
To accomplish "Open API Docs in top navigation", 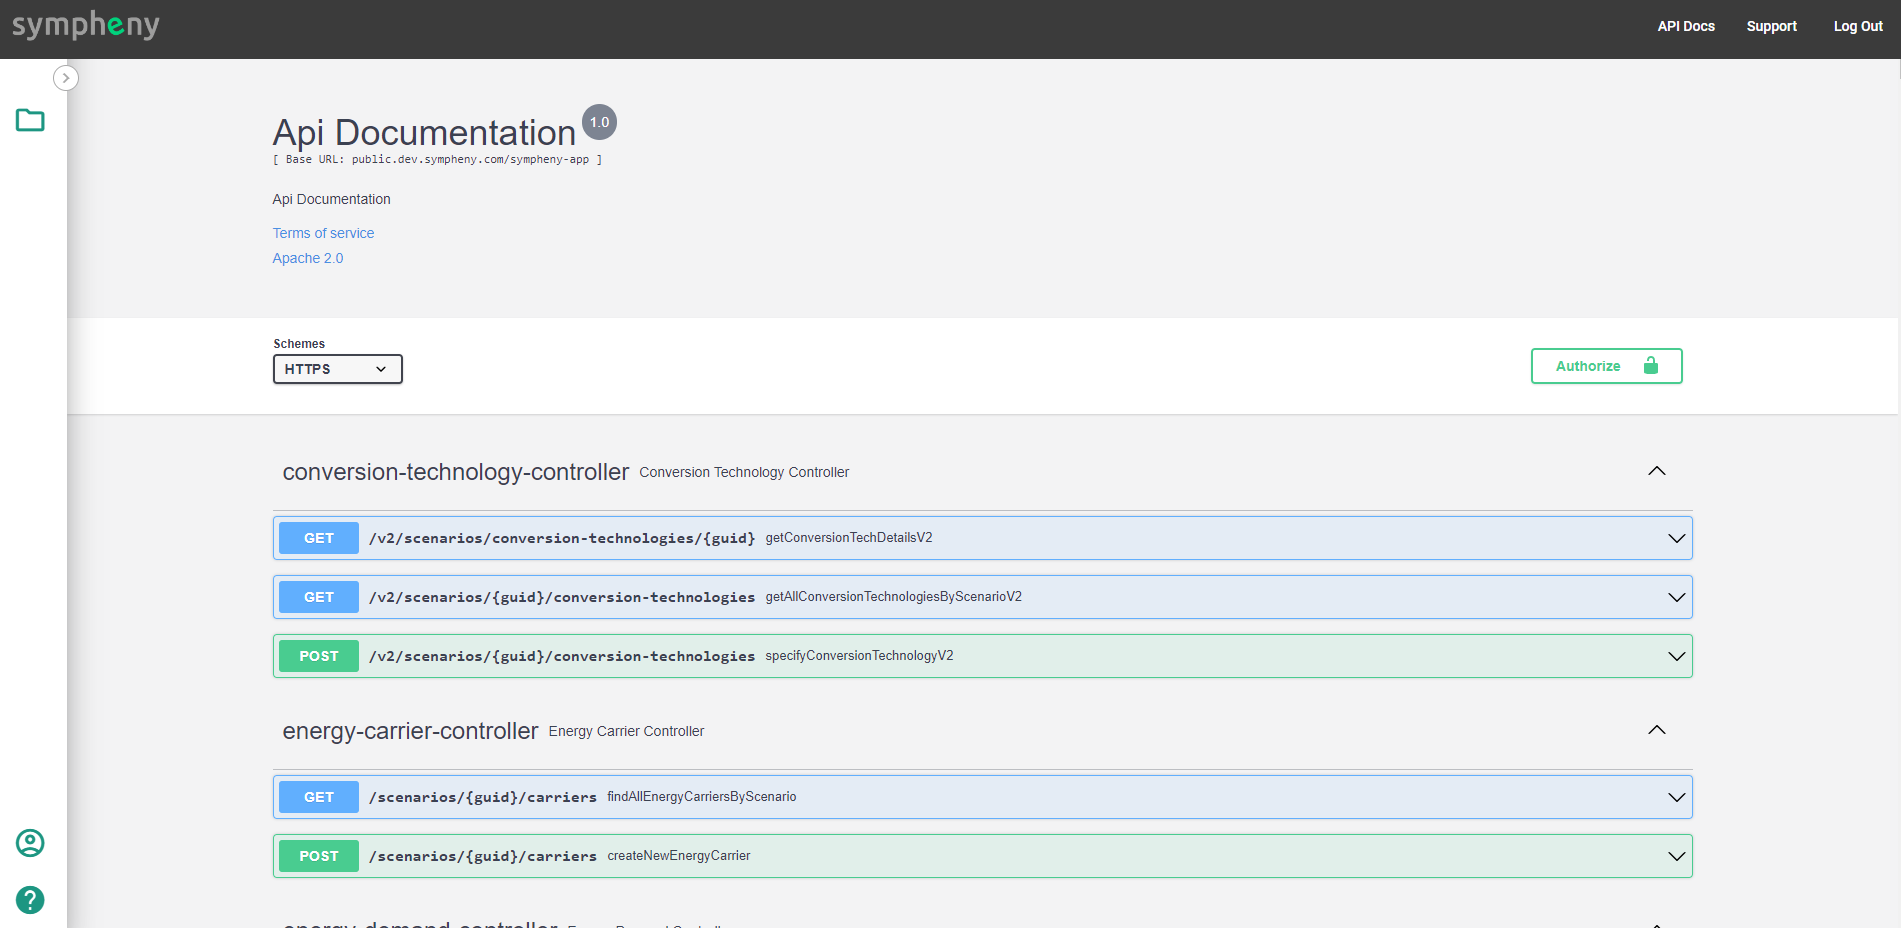I will [1686, 27].
